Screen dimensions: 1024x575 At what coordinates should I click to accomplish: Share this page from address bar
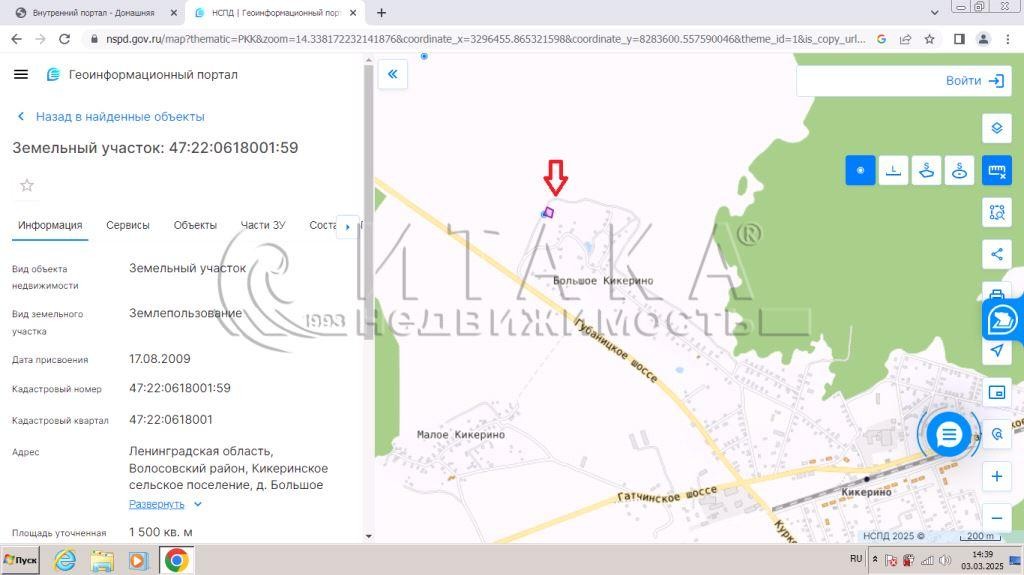tap(905, 39)
